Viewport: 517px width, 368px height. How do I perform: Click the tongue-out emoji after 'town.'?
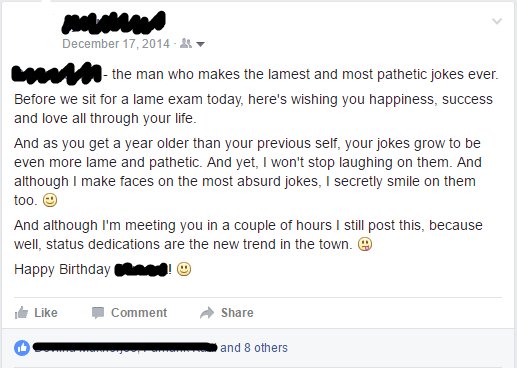point(365,244)
